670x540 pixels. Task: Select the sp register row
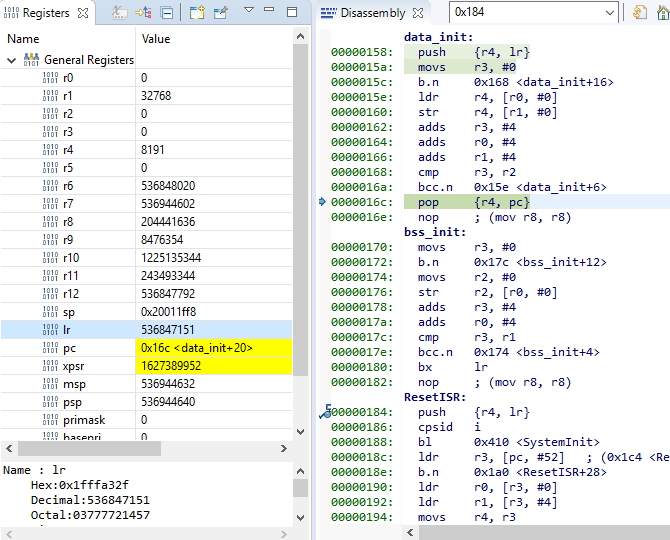(146, 312)
